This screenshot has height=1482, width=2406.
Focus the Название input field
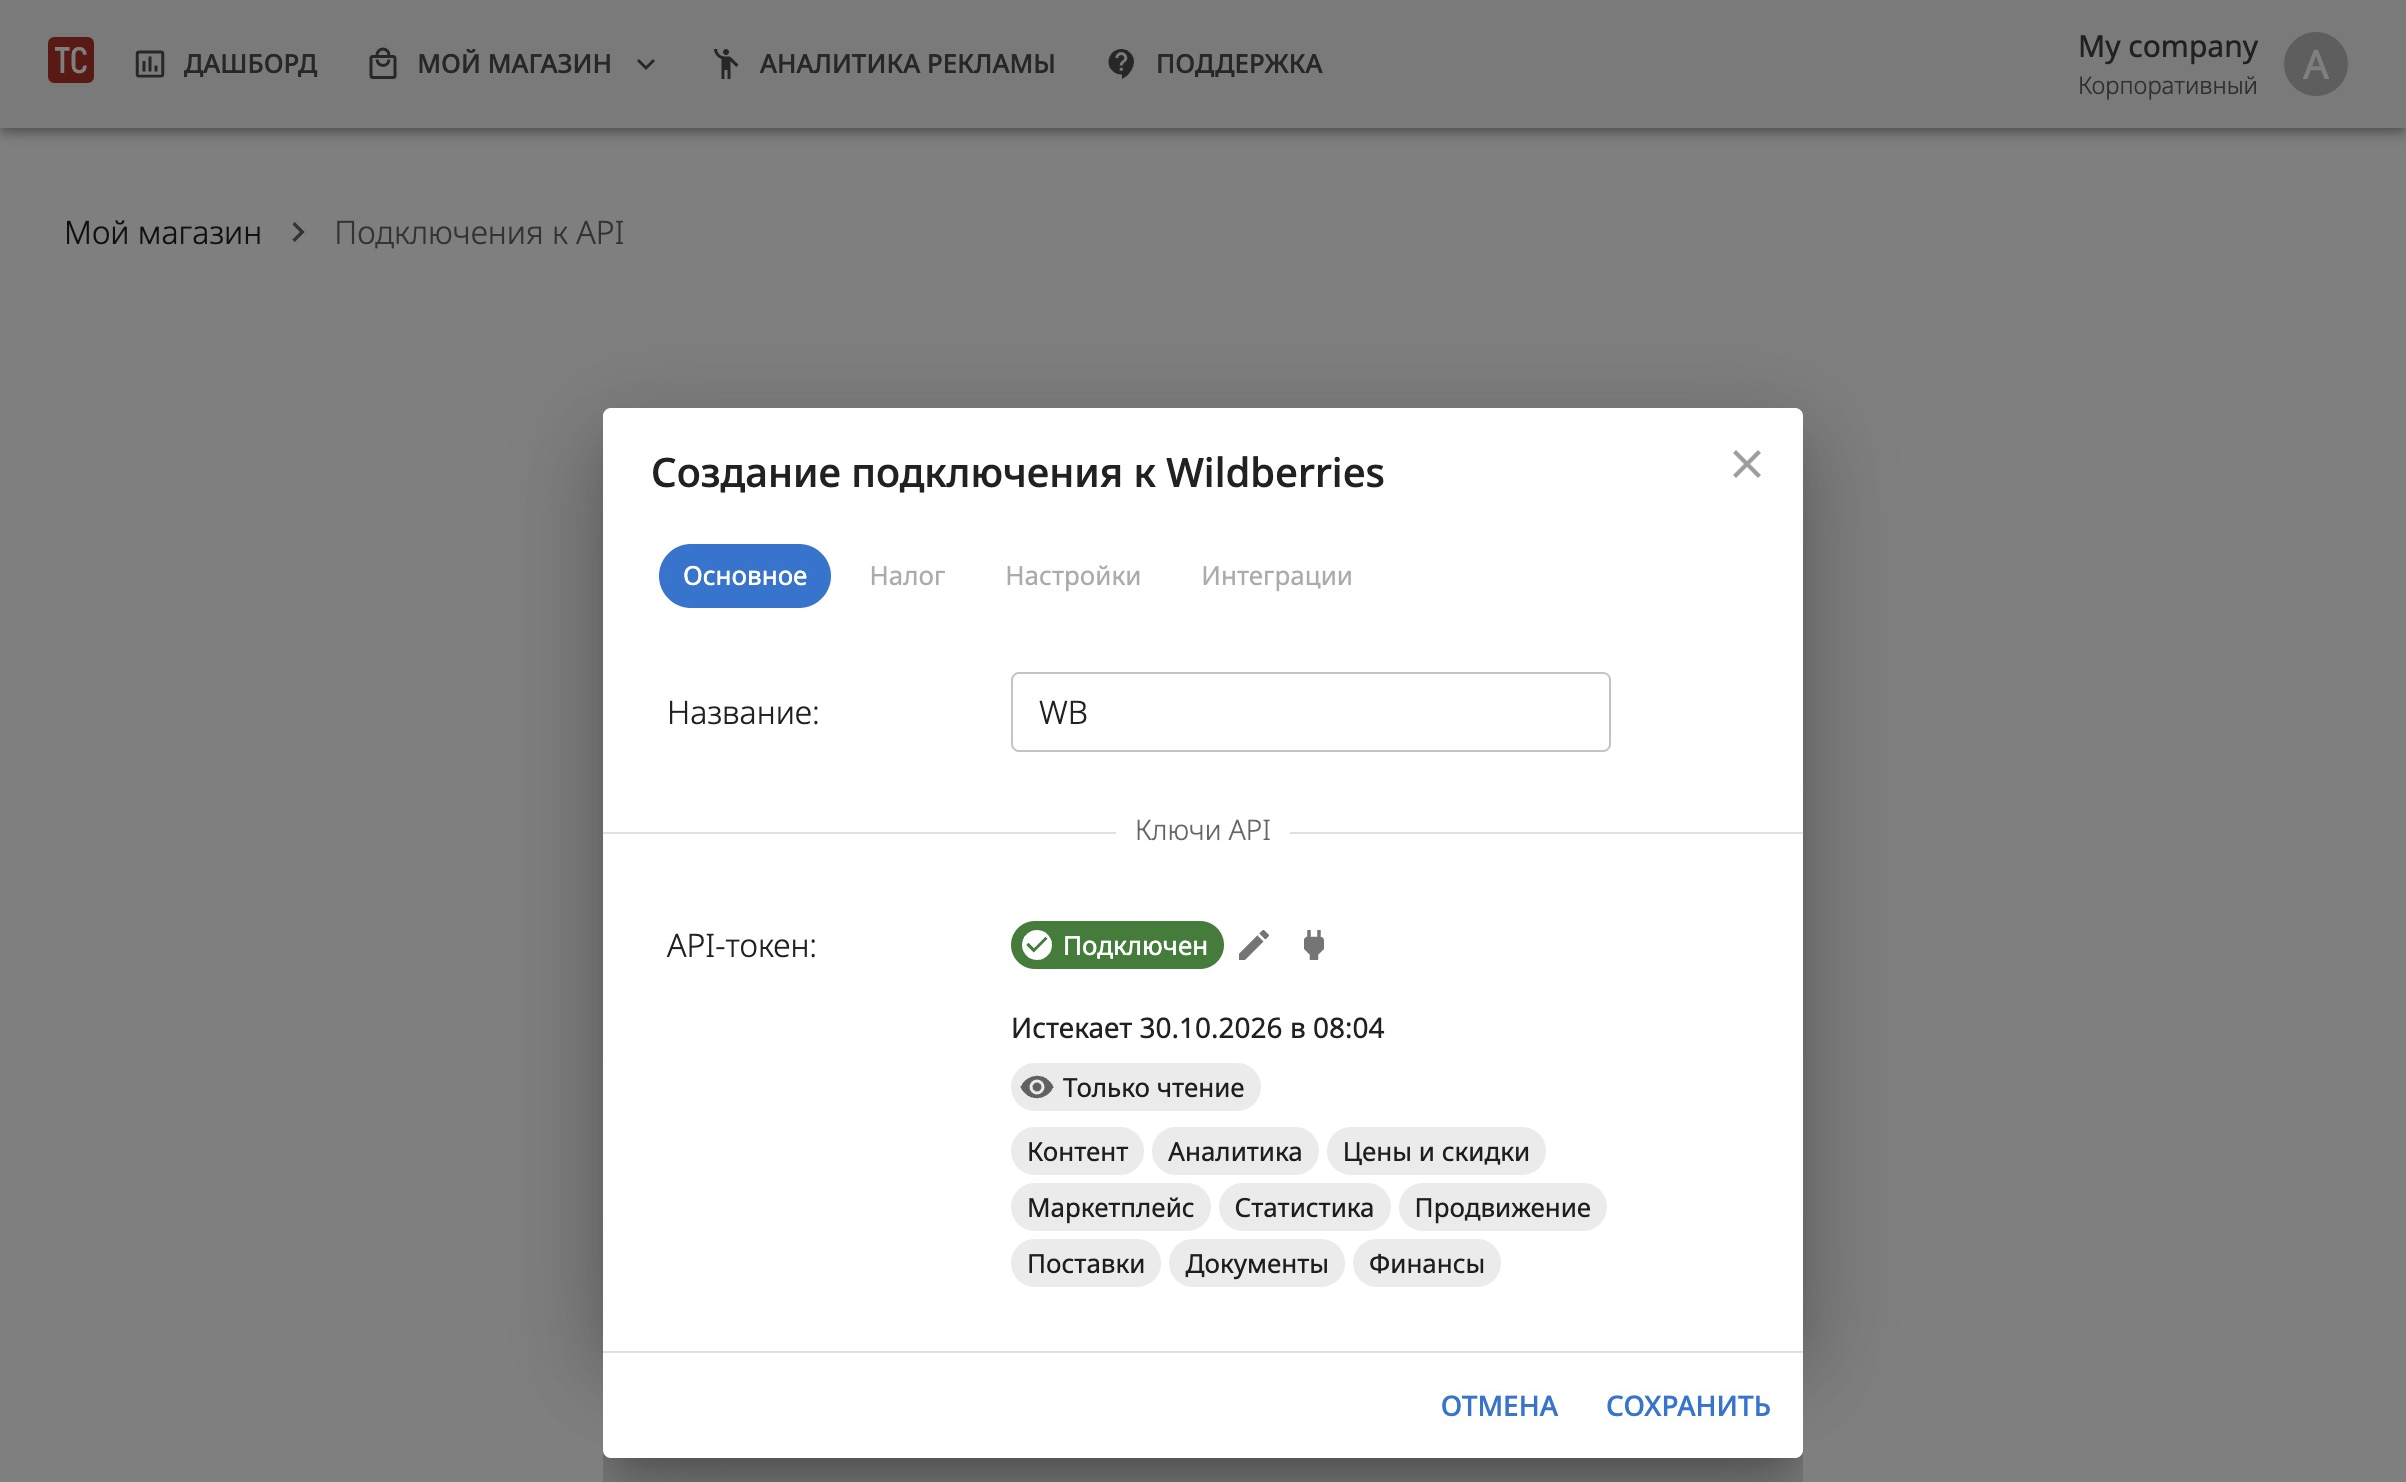1310,712
